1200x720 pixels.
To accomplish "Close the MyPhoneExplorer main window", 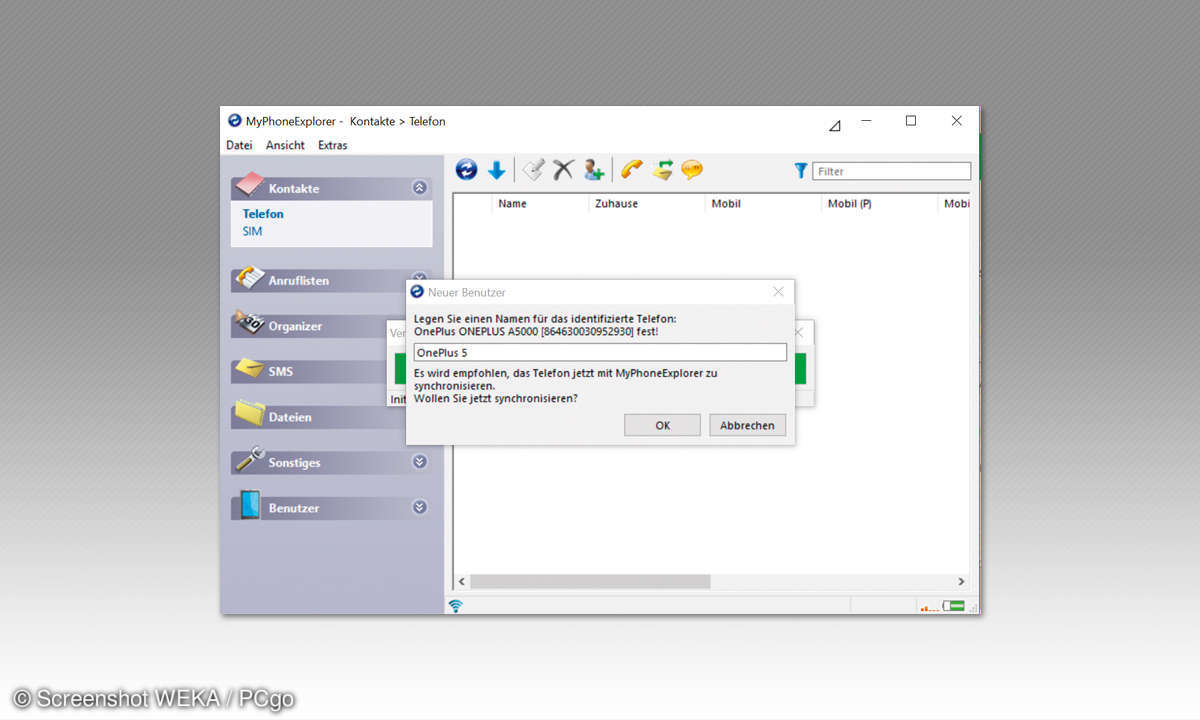I will (957, 121).
